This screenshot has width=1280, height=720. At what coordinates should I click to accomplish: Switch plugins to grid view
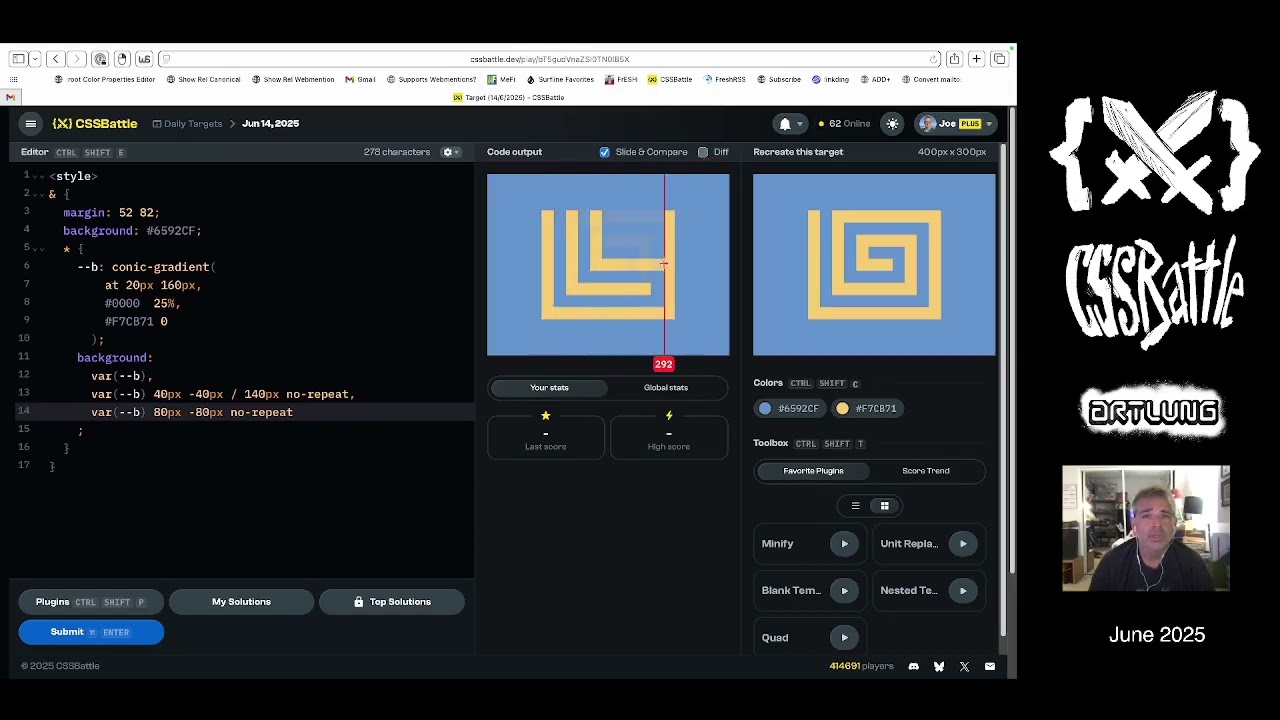[884, 506]
